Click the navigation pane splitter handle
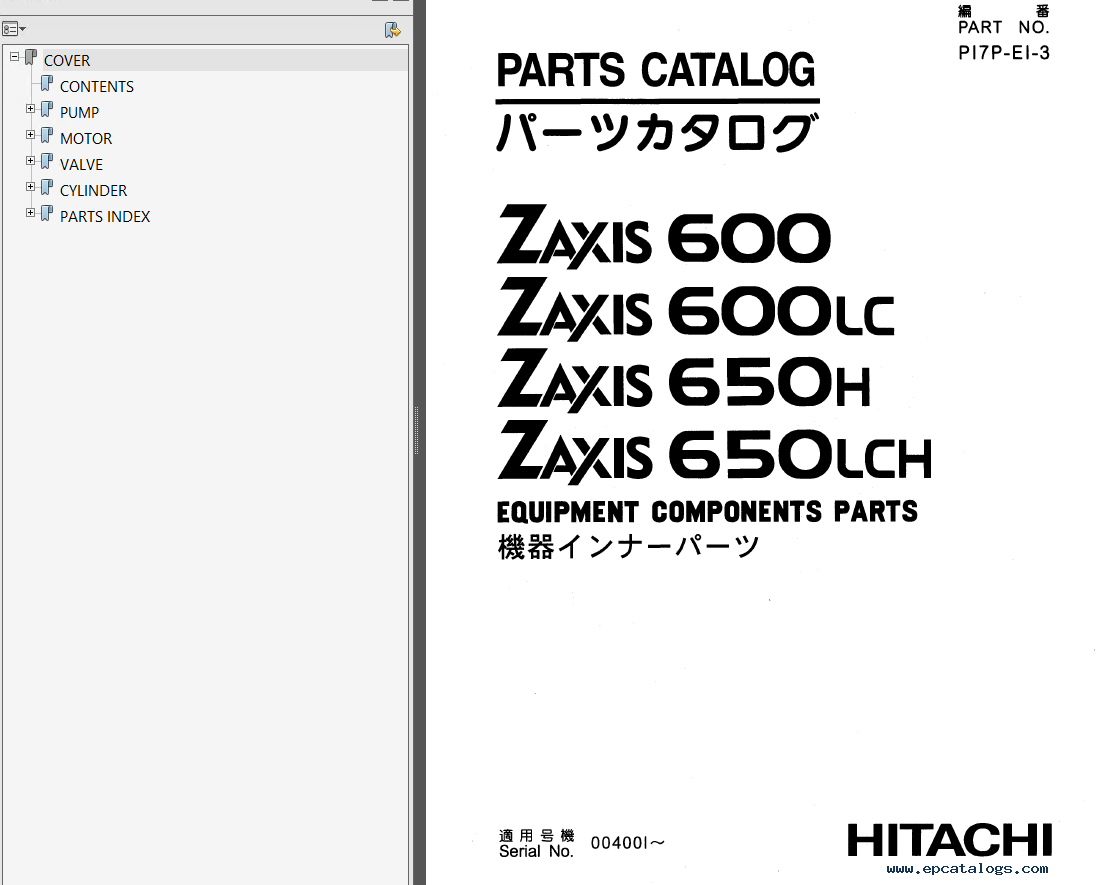 (416, 430)
